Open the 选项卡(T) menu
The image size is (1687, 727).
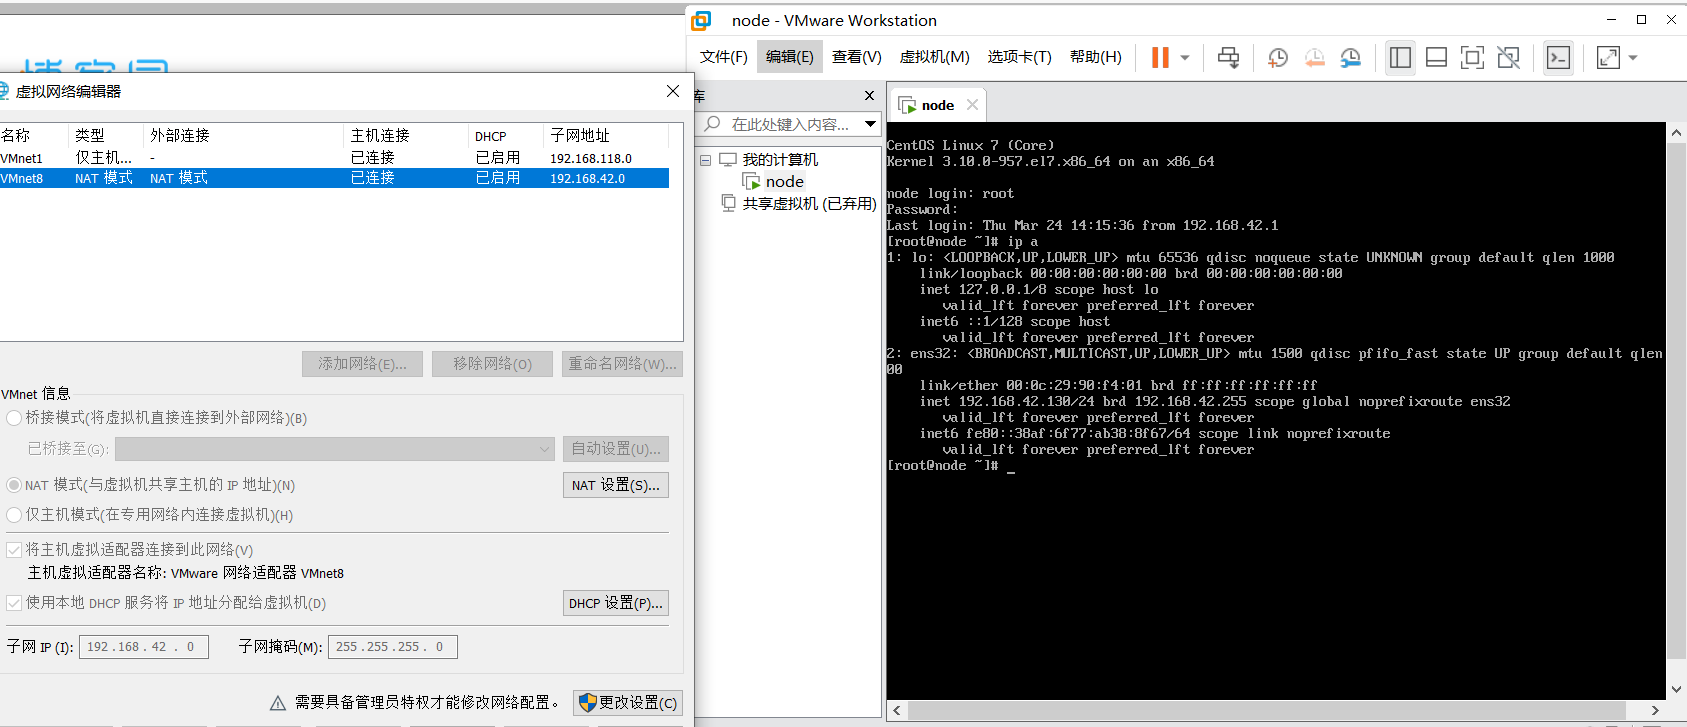[x=1020, y=57]
